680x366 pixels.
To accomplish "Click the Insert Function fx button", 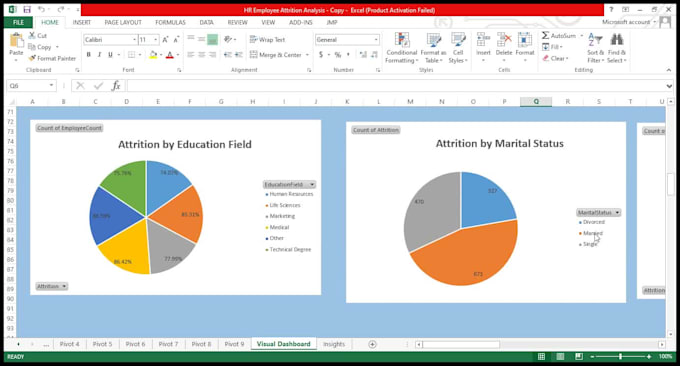I will point(116,85).
